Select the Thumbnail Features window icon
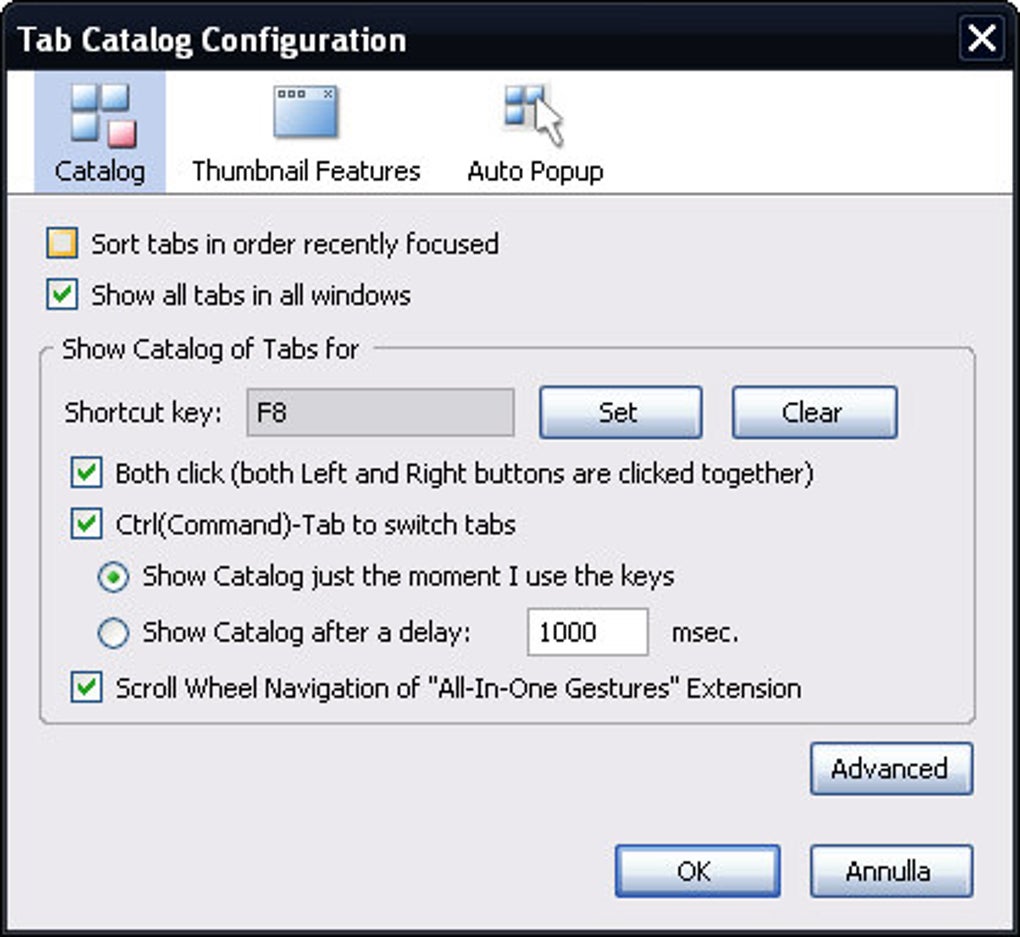This screenshot has width=1020, height=937. tap(305, 110)
